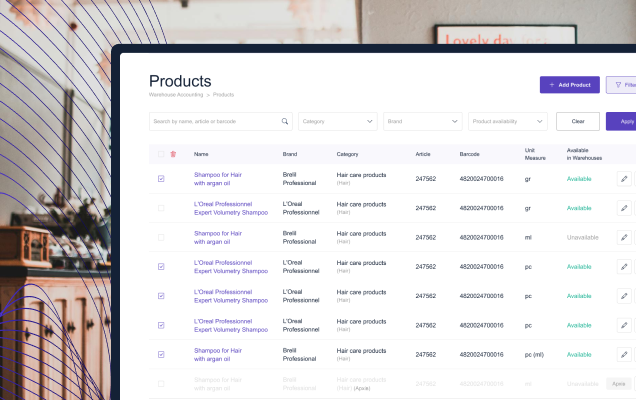The height and width of the screenshot is (400, 636).
Task: Uncheck the pc (ml) shampoo row checkbox
Action: coord(161,355)
